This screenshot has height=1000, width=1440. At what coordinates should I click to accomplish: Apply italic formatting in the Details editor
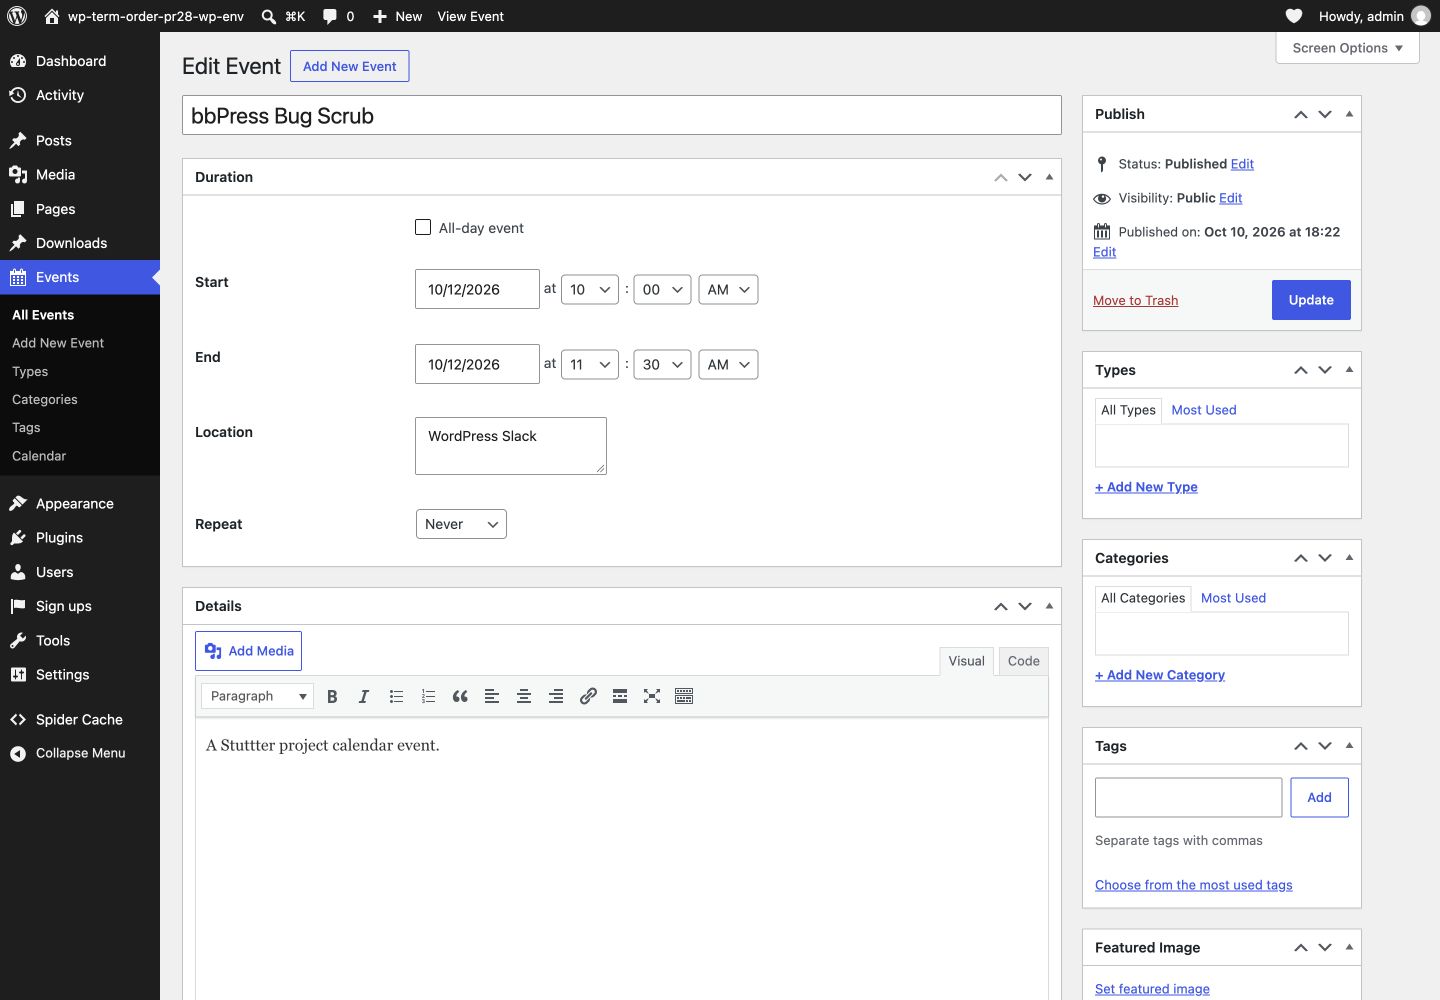click(364, 696)
